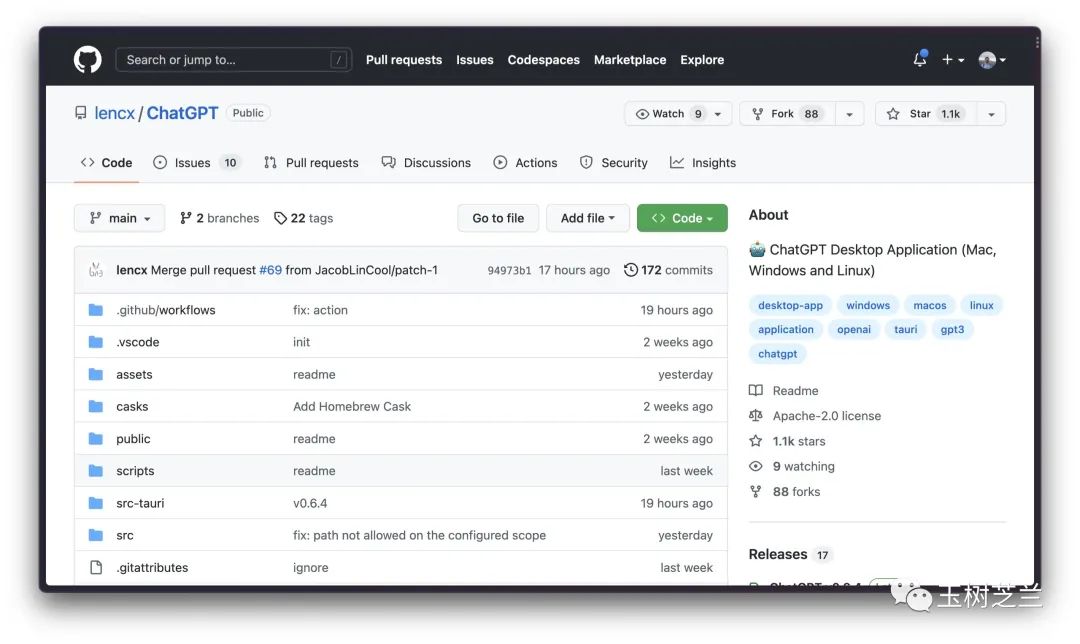The image size is (1080, 644).
Task: View the 22 tags link
Action: click(x=304, y=218)
